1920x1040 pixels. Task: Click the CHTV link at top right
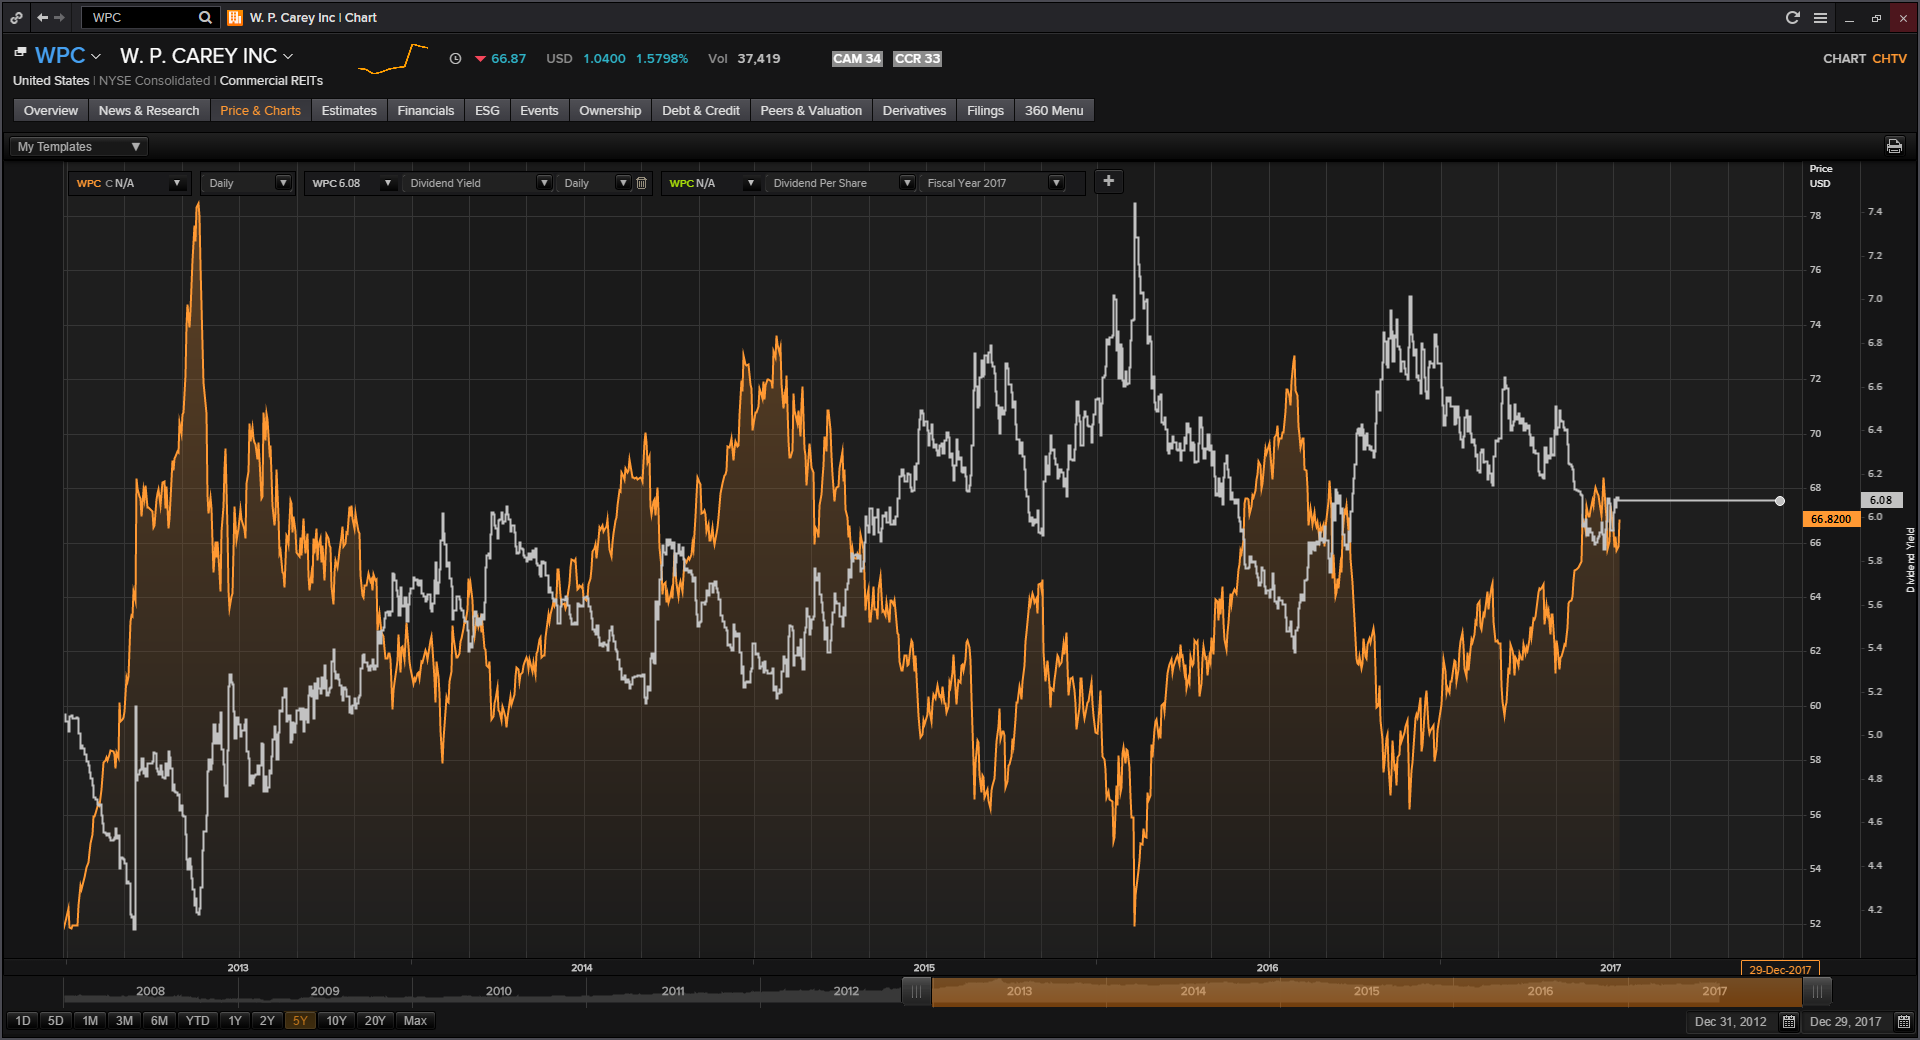[1889, 59]
